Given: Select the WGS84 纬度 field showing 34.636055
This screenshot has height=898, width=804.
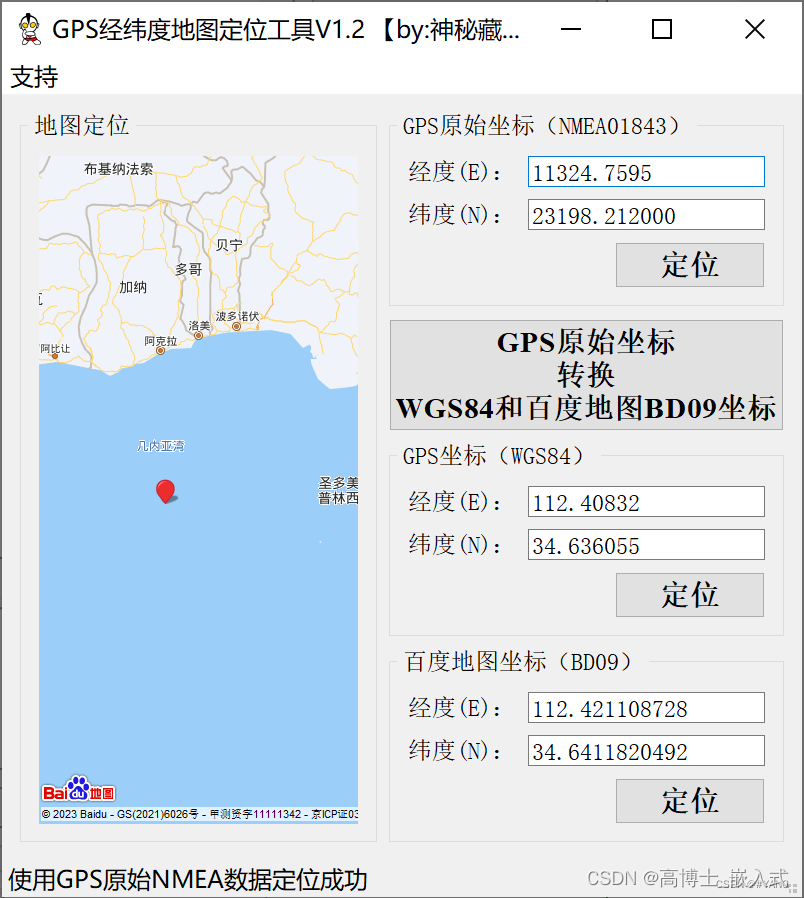Looking at the screenshot, I should [x=645, y=544].
